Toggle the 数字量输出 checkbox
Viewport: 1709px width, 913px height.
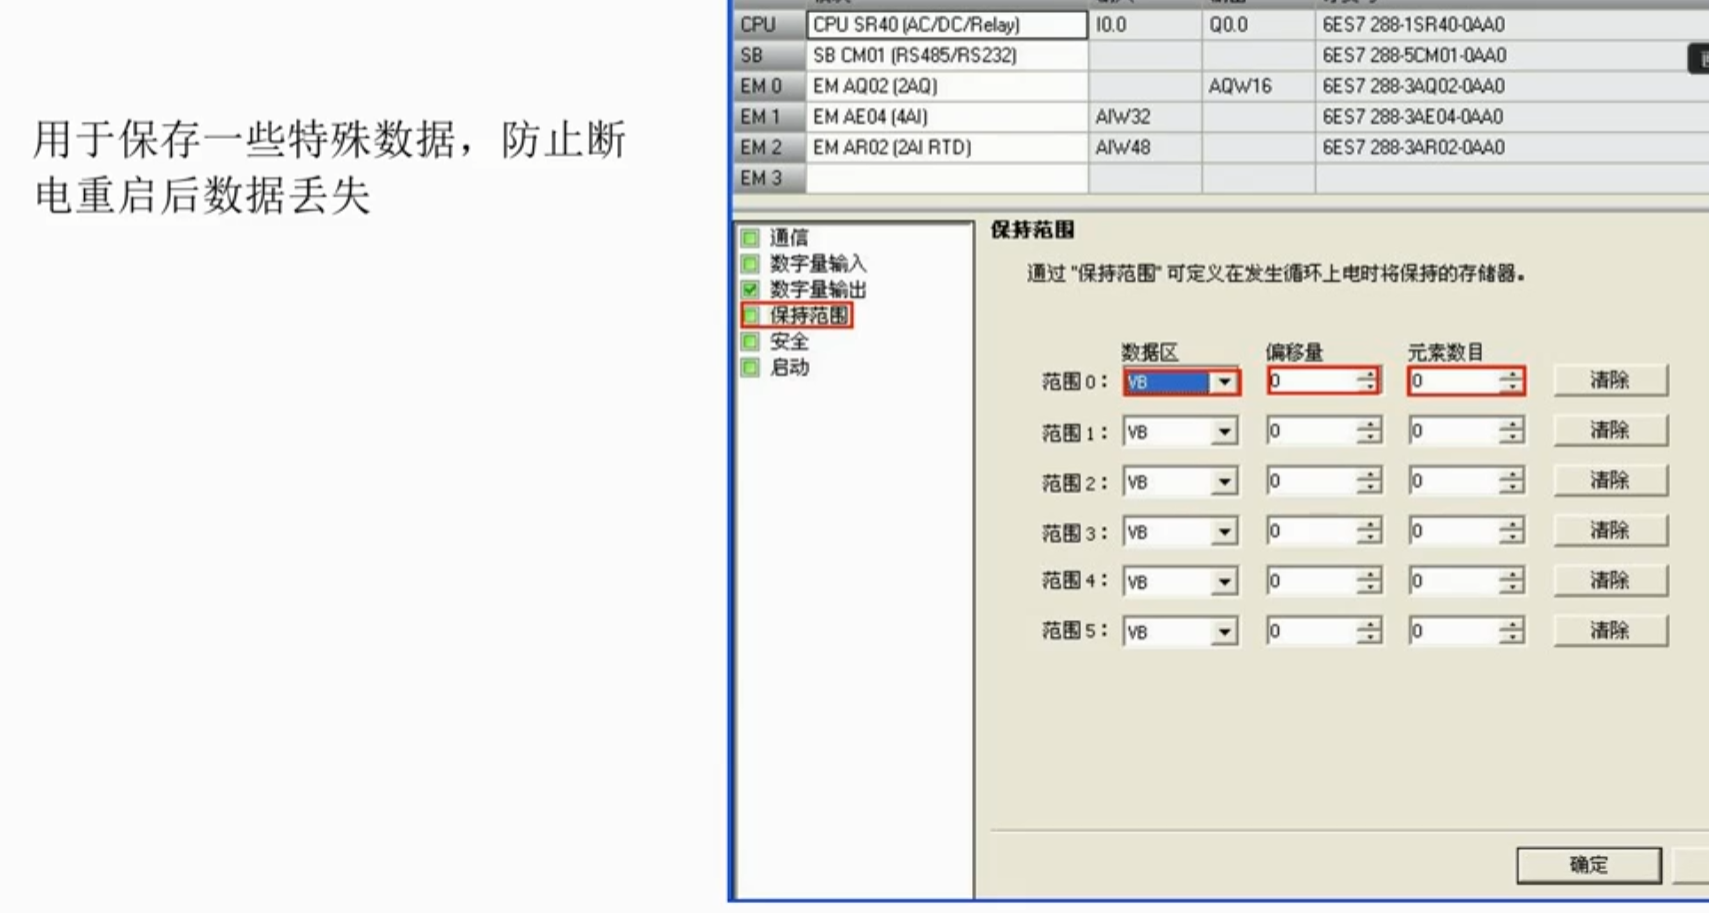click(750, 290)
